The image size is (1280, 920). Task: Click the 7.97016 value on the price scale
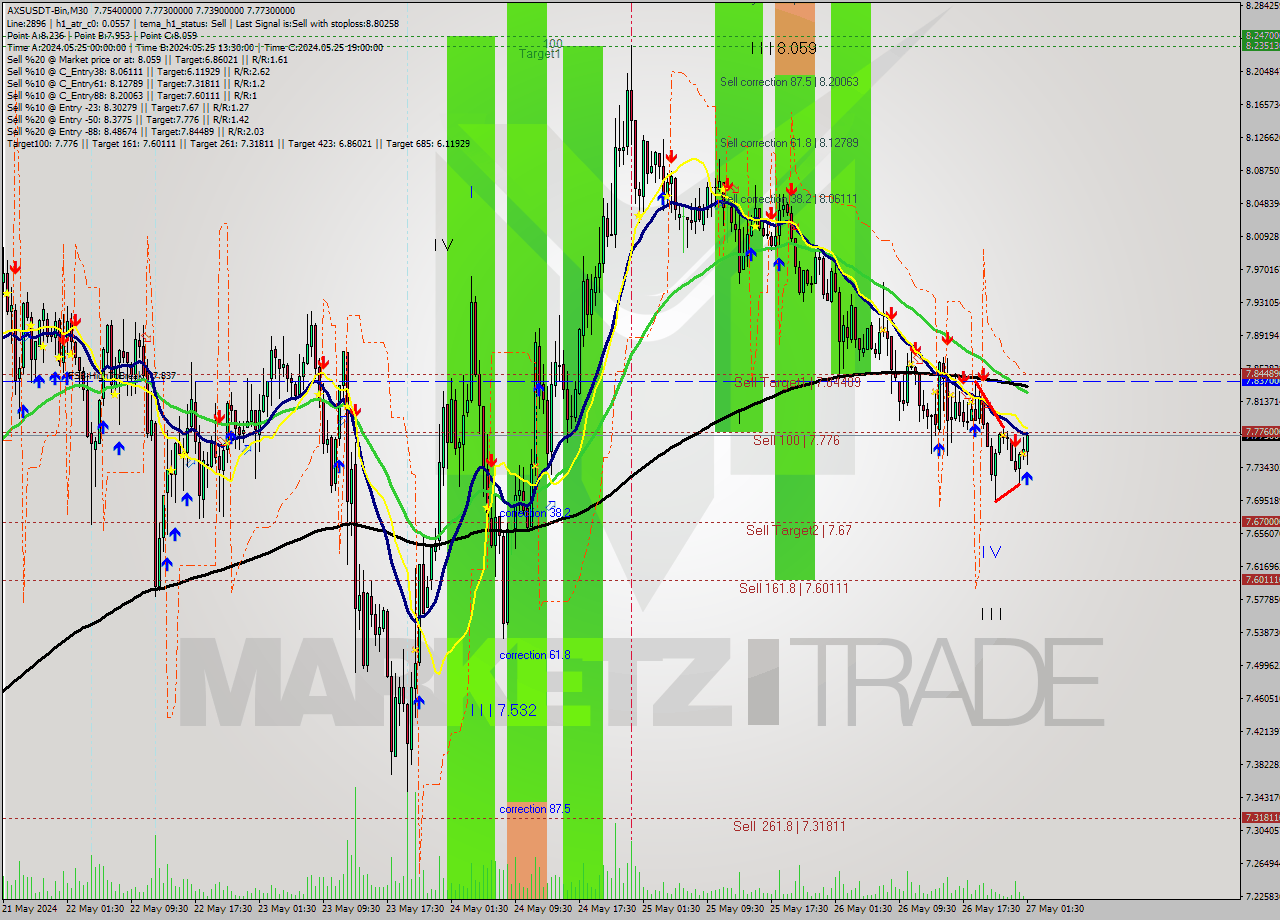(1261, 269)
